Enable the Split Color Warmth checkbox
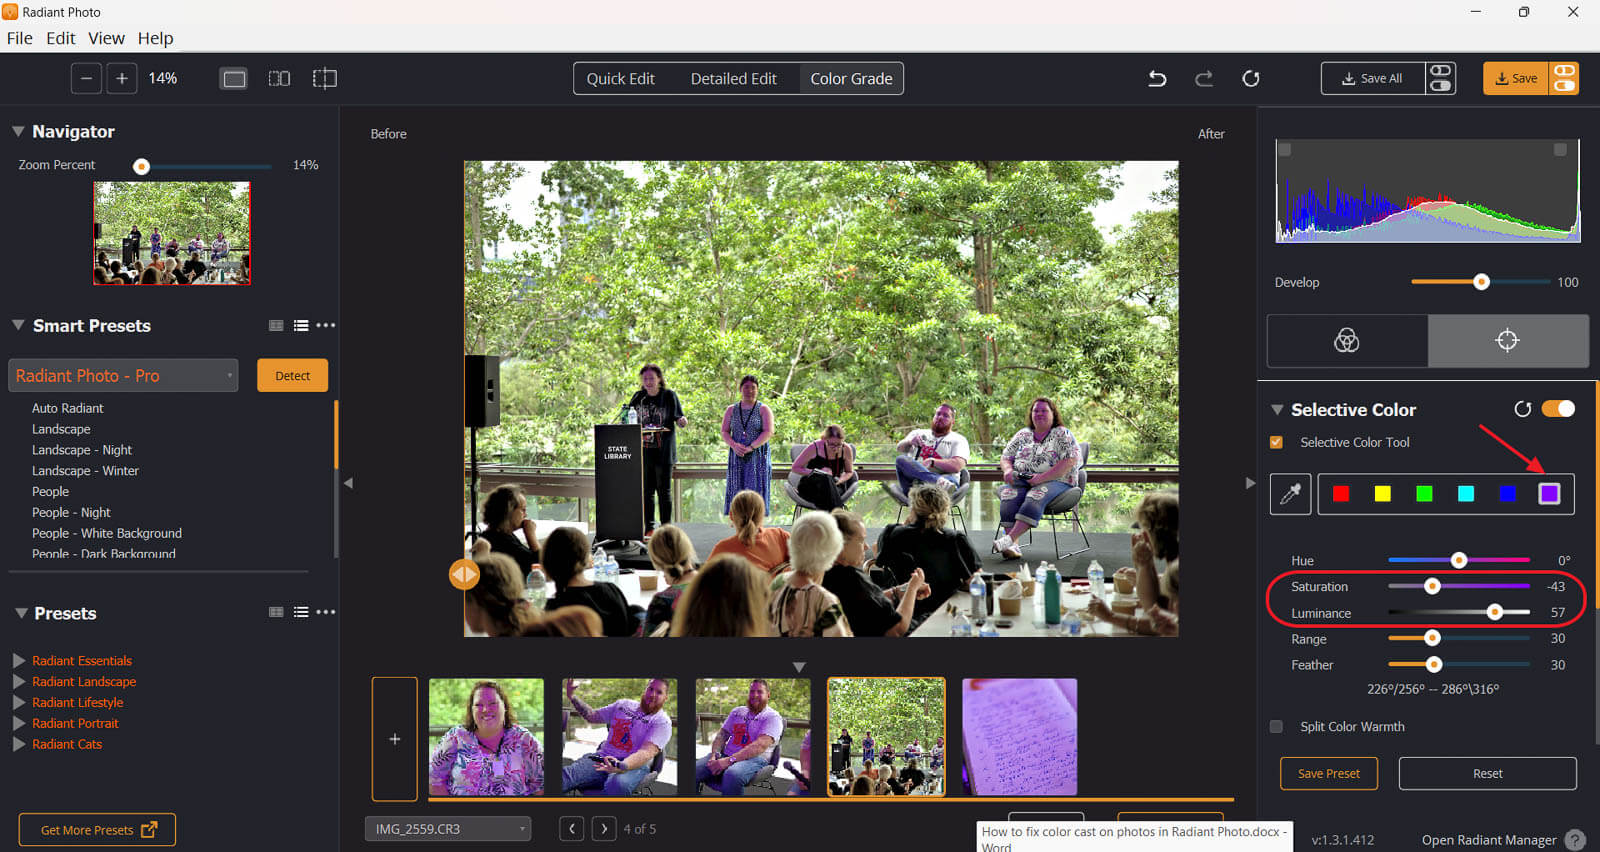 [1276, 727]
